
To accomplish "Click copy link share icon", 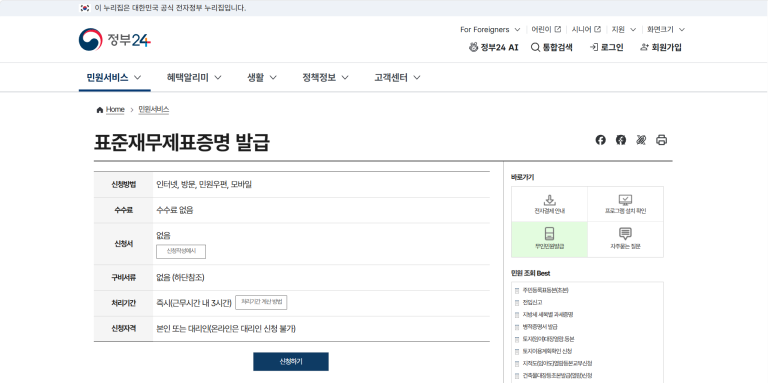I will [641, 140].
